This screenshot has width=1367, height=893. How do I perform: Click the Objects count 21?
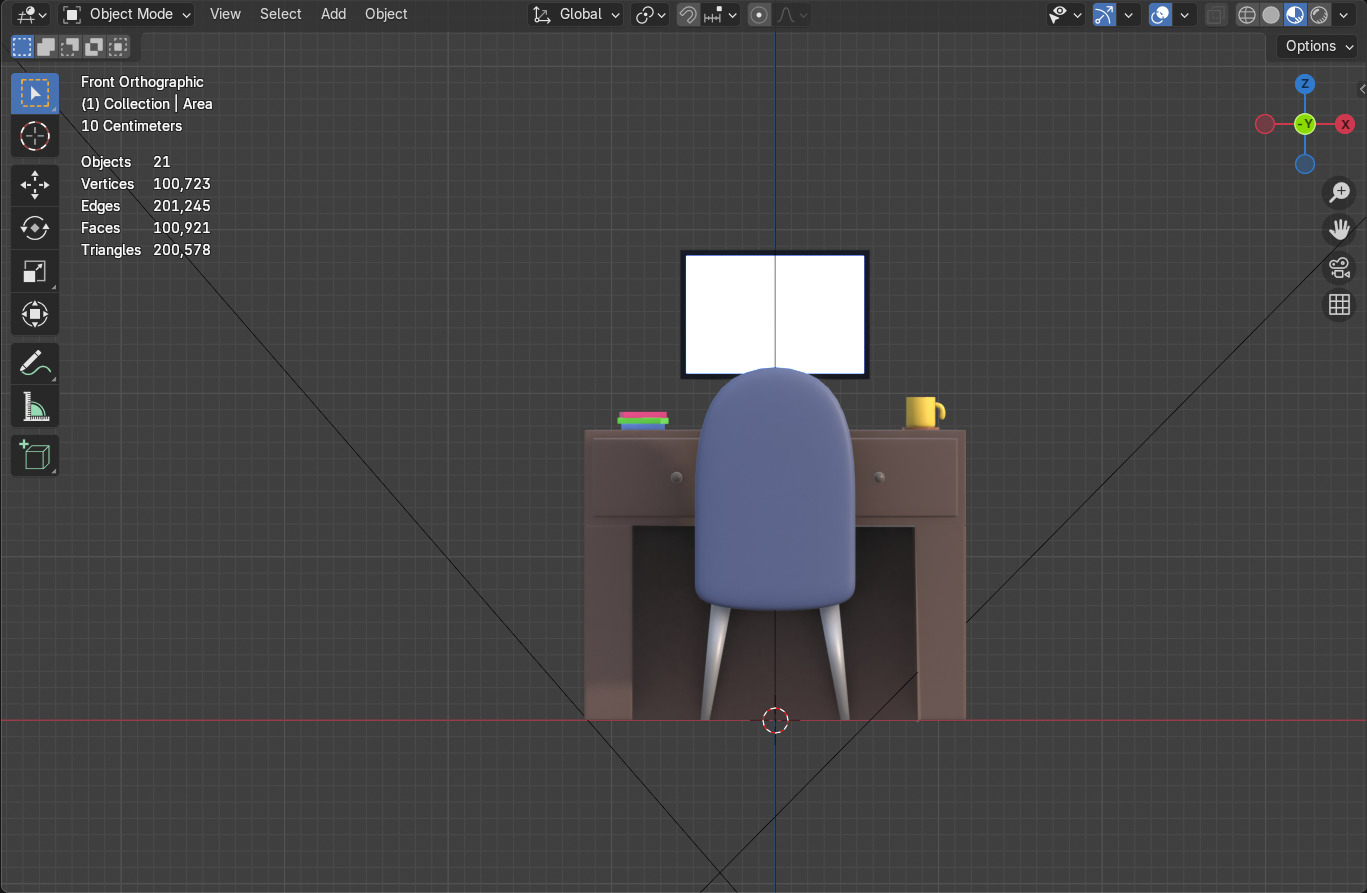click(x=162, y=162)
